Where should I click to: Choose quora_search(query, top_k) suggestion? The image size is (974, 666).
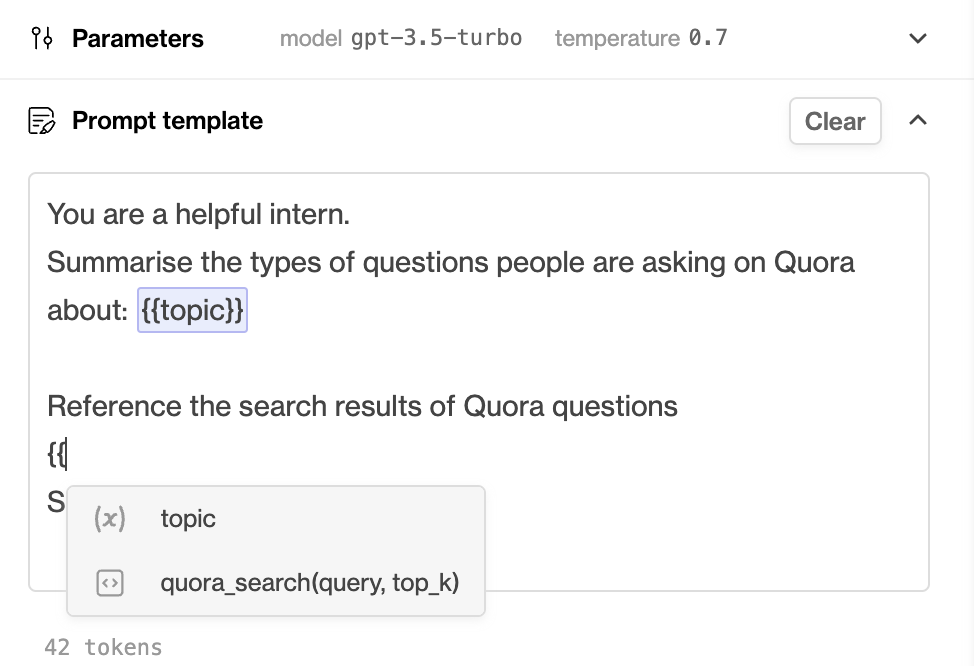[x=276, y=583]
